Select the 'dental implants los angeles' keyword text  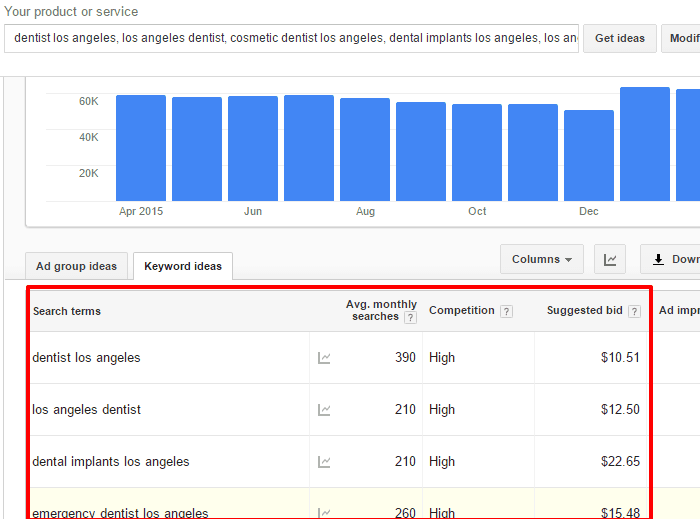pos(111,461)
